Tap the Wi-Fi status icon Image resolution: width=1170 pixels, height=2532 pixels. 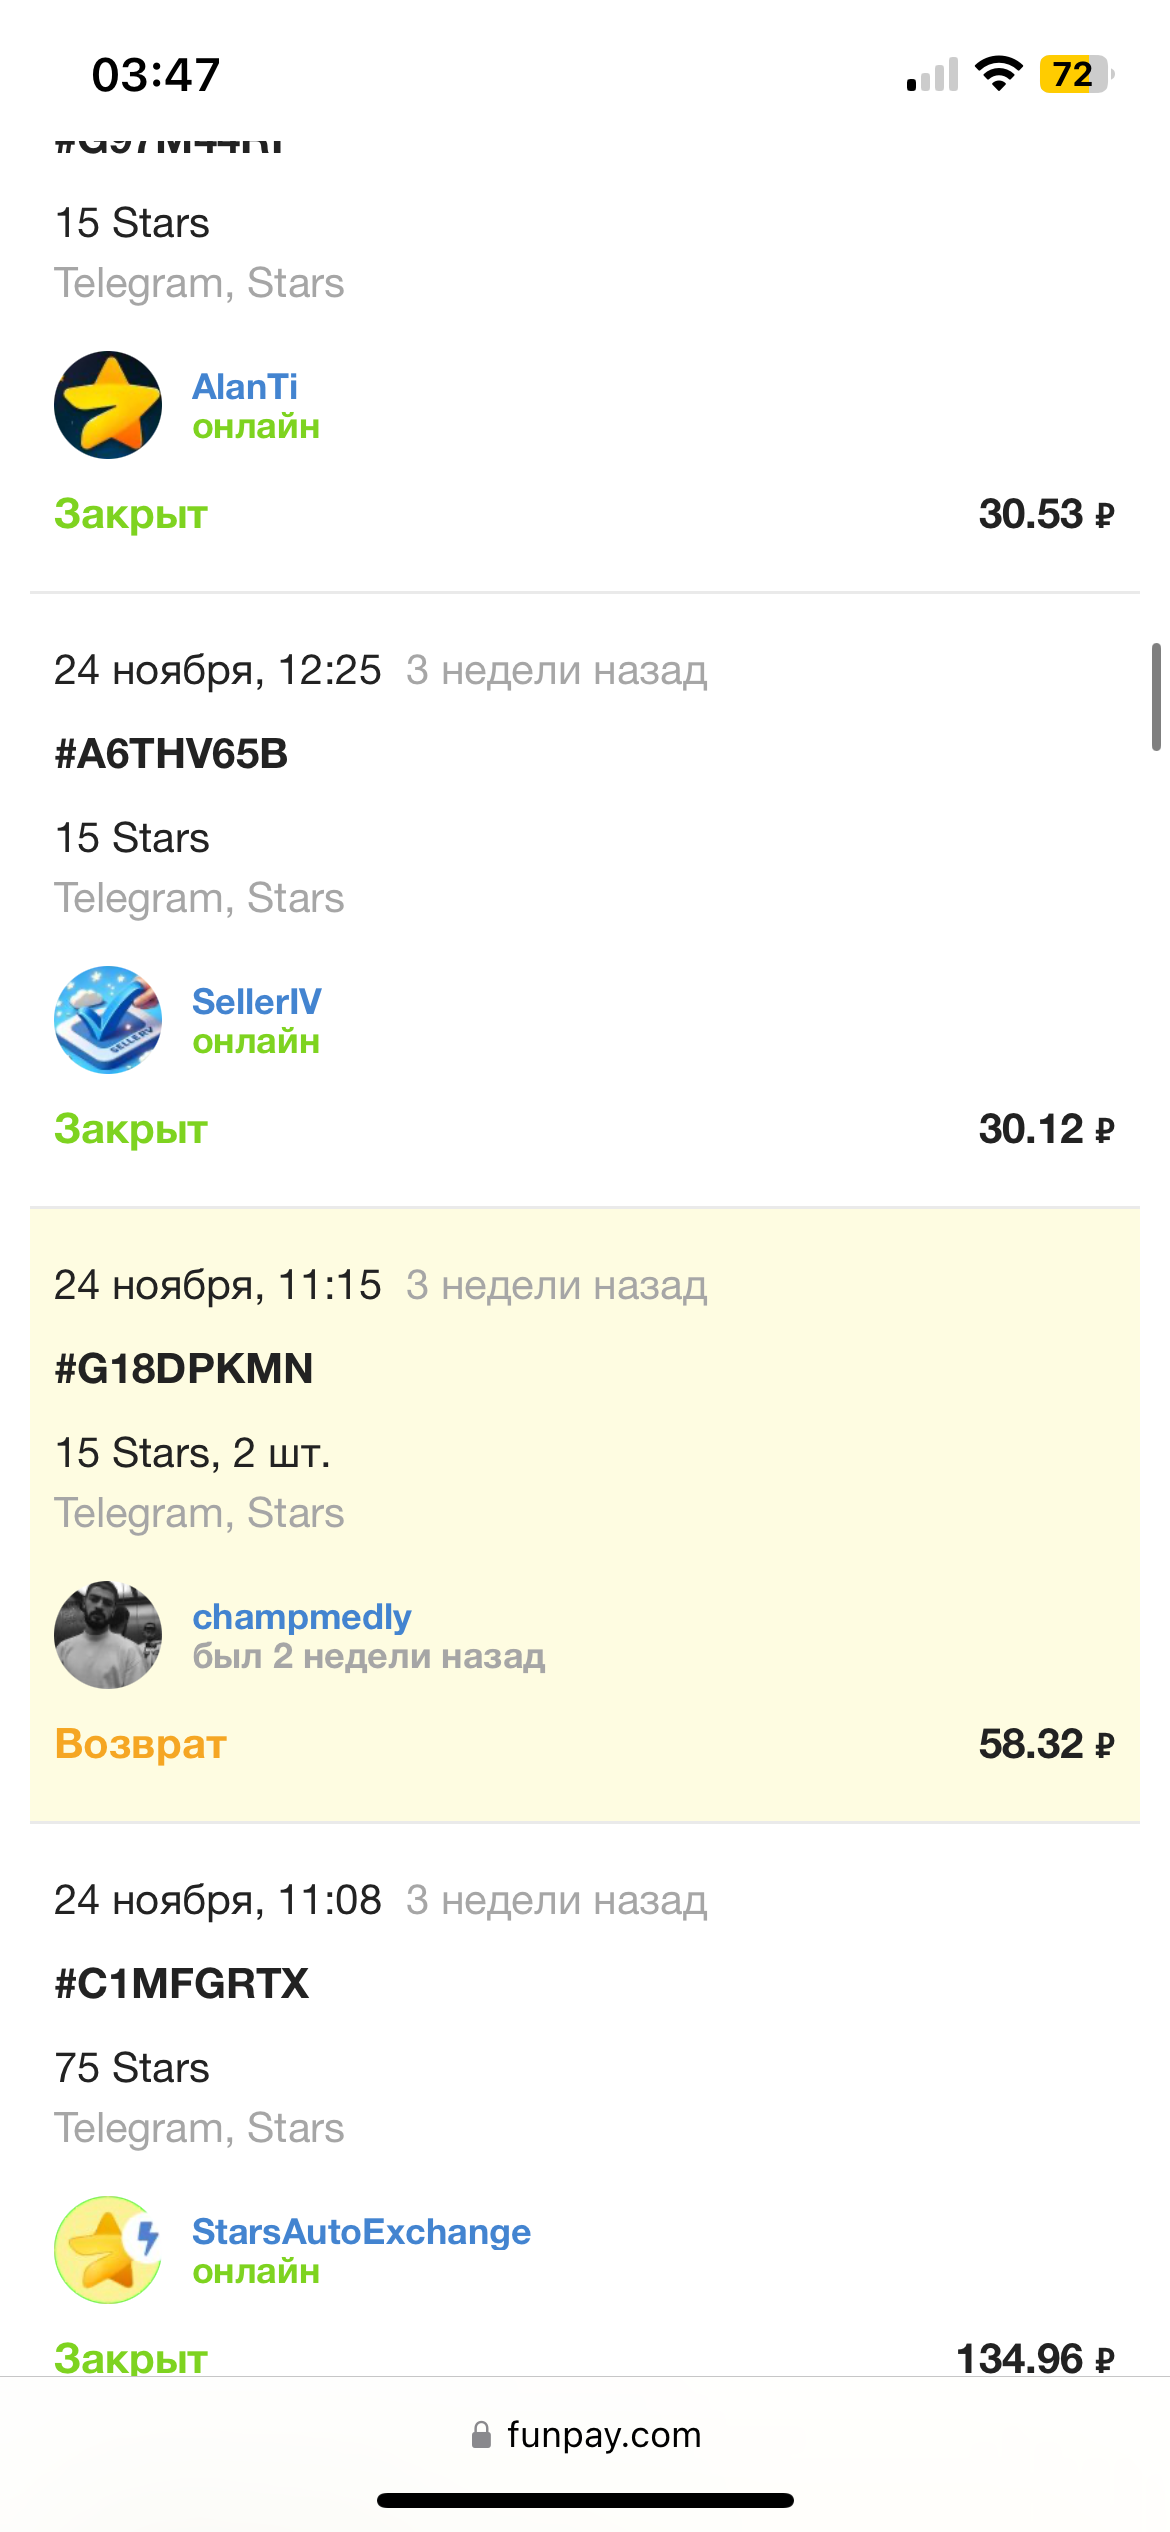(998, 74)
